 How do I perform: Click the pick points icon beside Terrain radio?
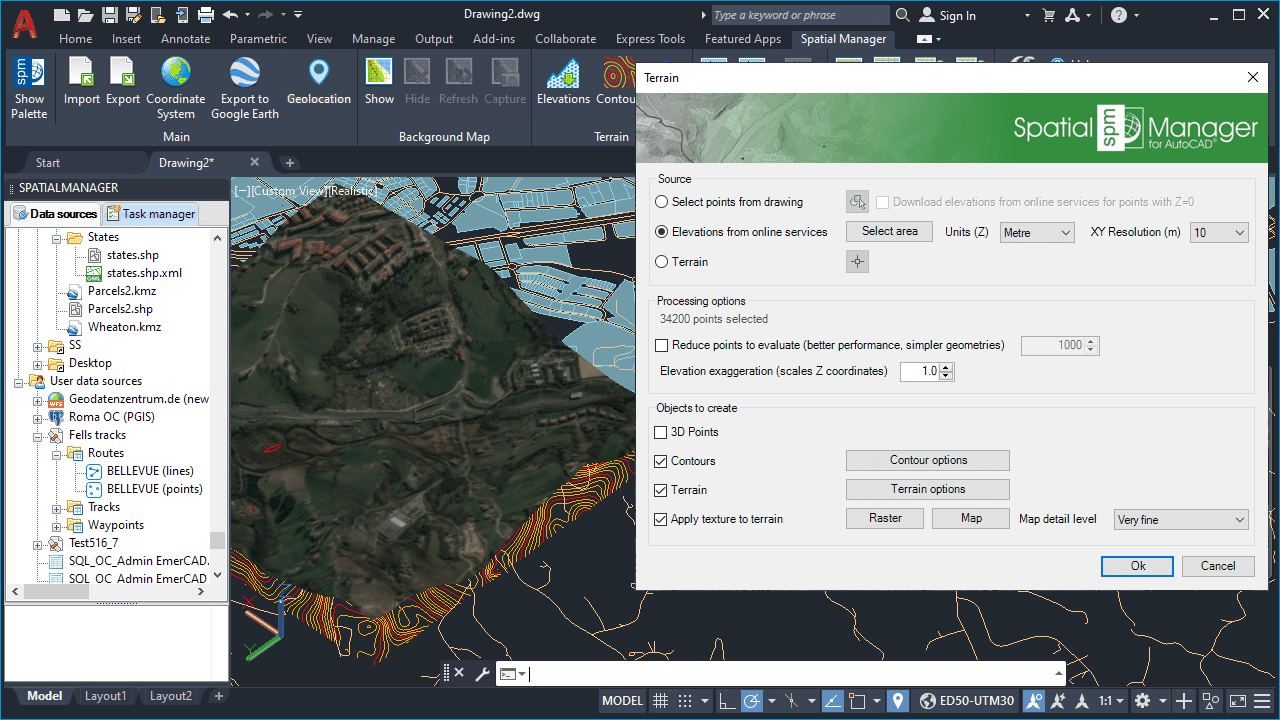857,262
